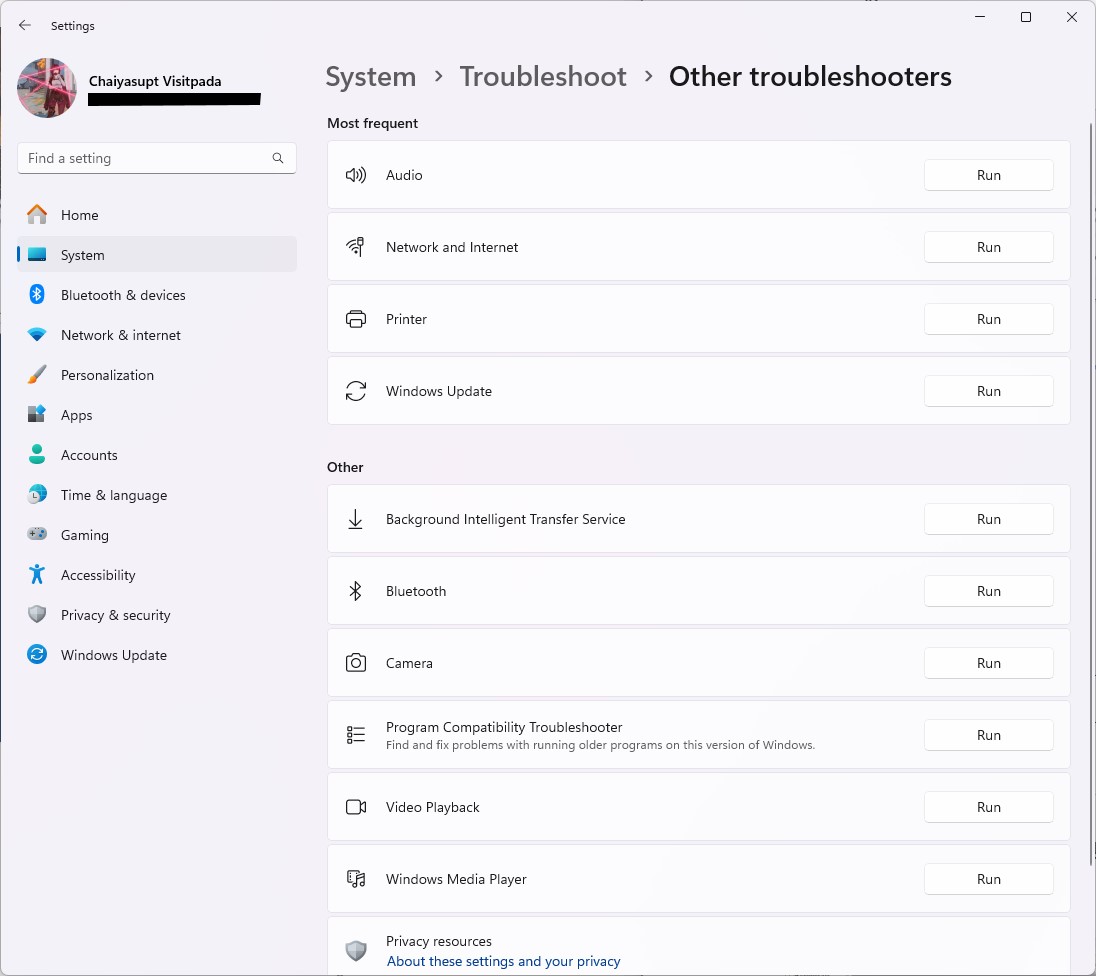Click the Windows Update sidebar icon
The width and height of the screenshot is (1096, 976).
pos(37,654)
